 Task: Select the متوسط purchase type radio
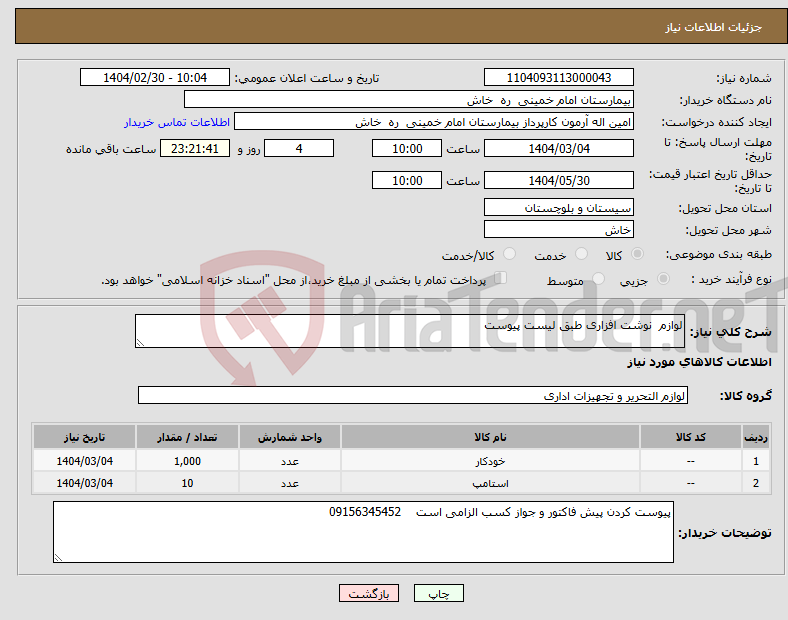pyautogui.click(x=598, y=278)
